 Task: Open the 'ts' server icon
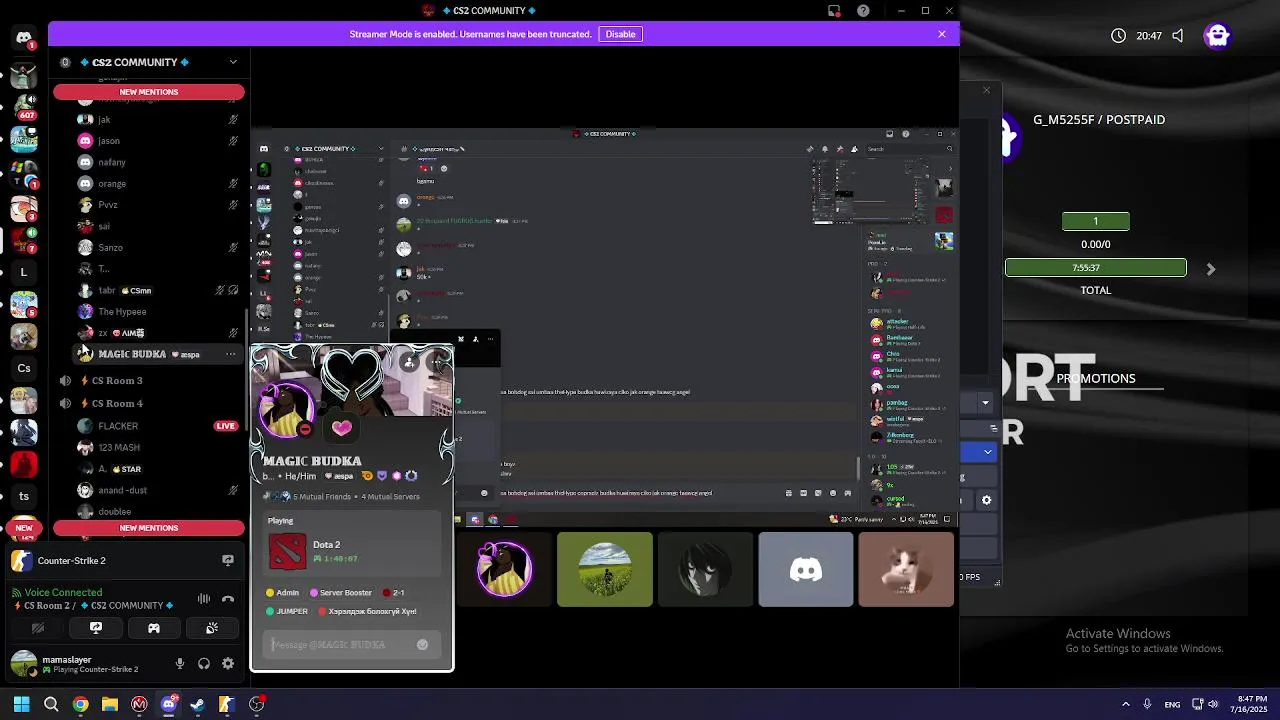[x=24, y=496]
